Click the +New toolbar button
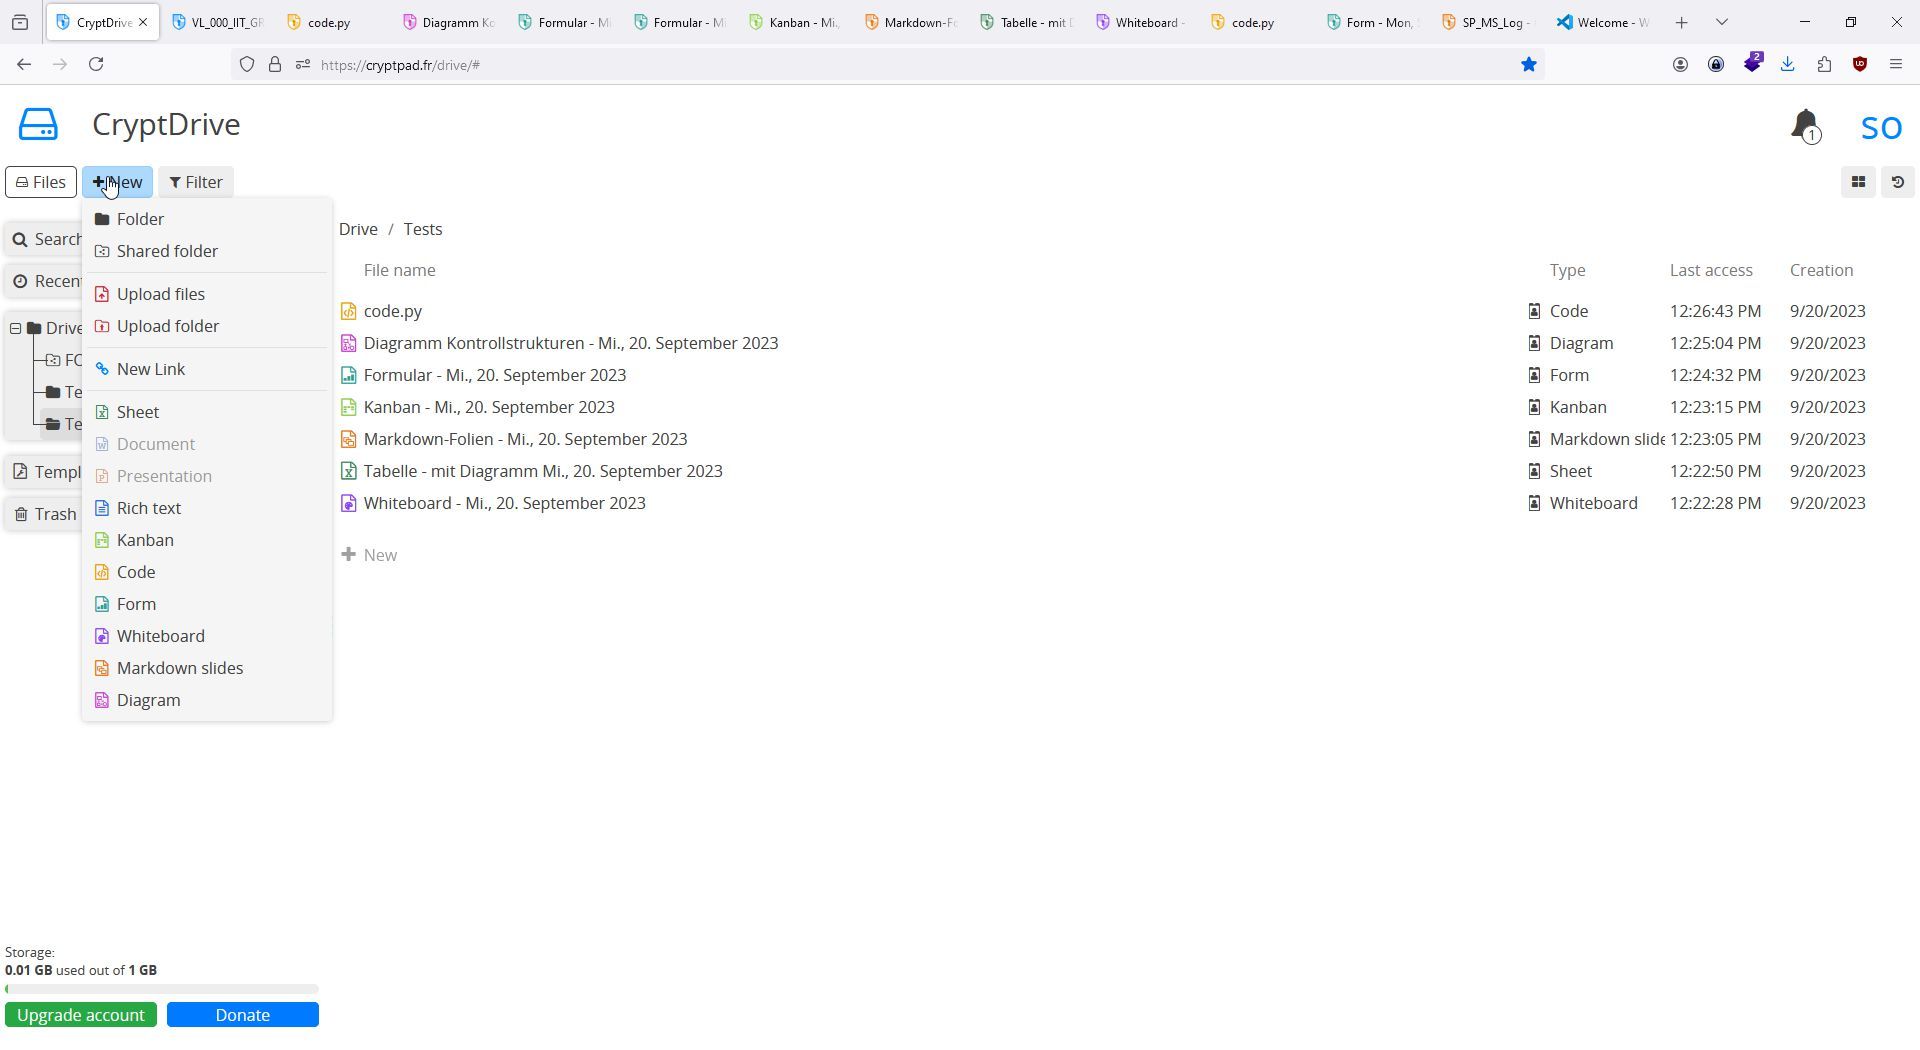1920x1050 pixels. [117, 182]
